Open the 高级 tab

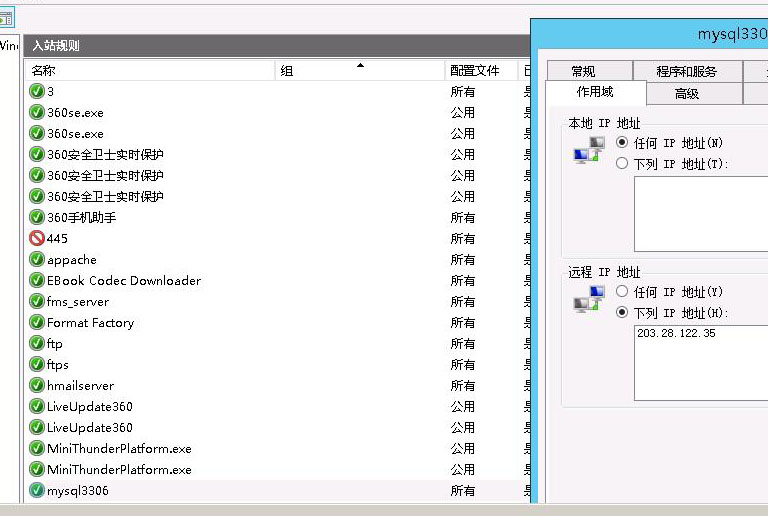(694, 93)
